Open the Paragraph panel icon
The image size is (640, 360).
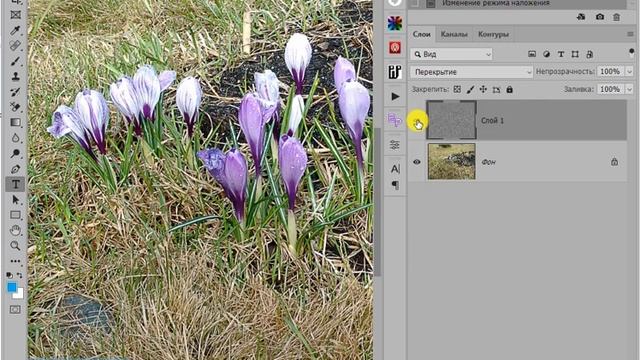(395, 185)
